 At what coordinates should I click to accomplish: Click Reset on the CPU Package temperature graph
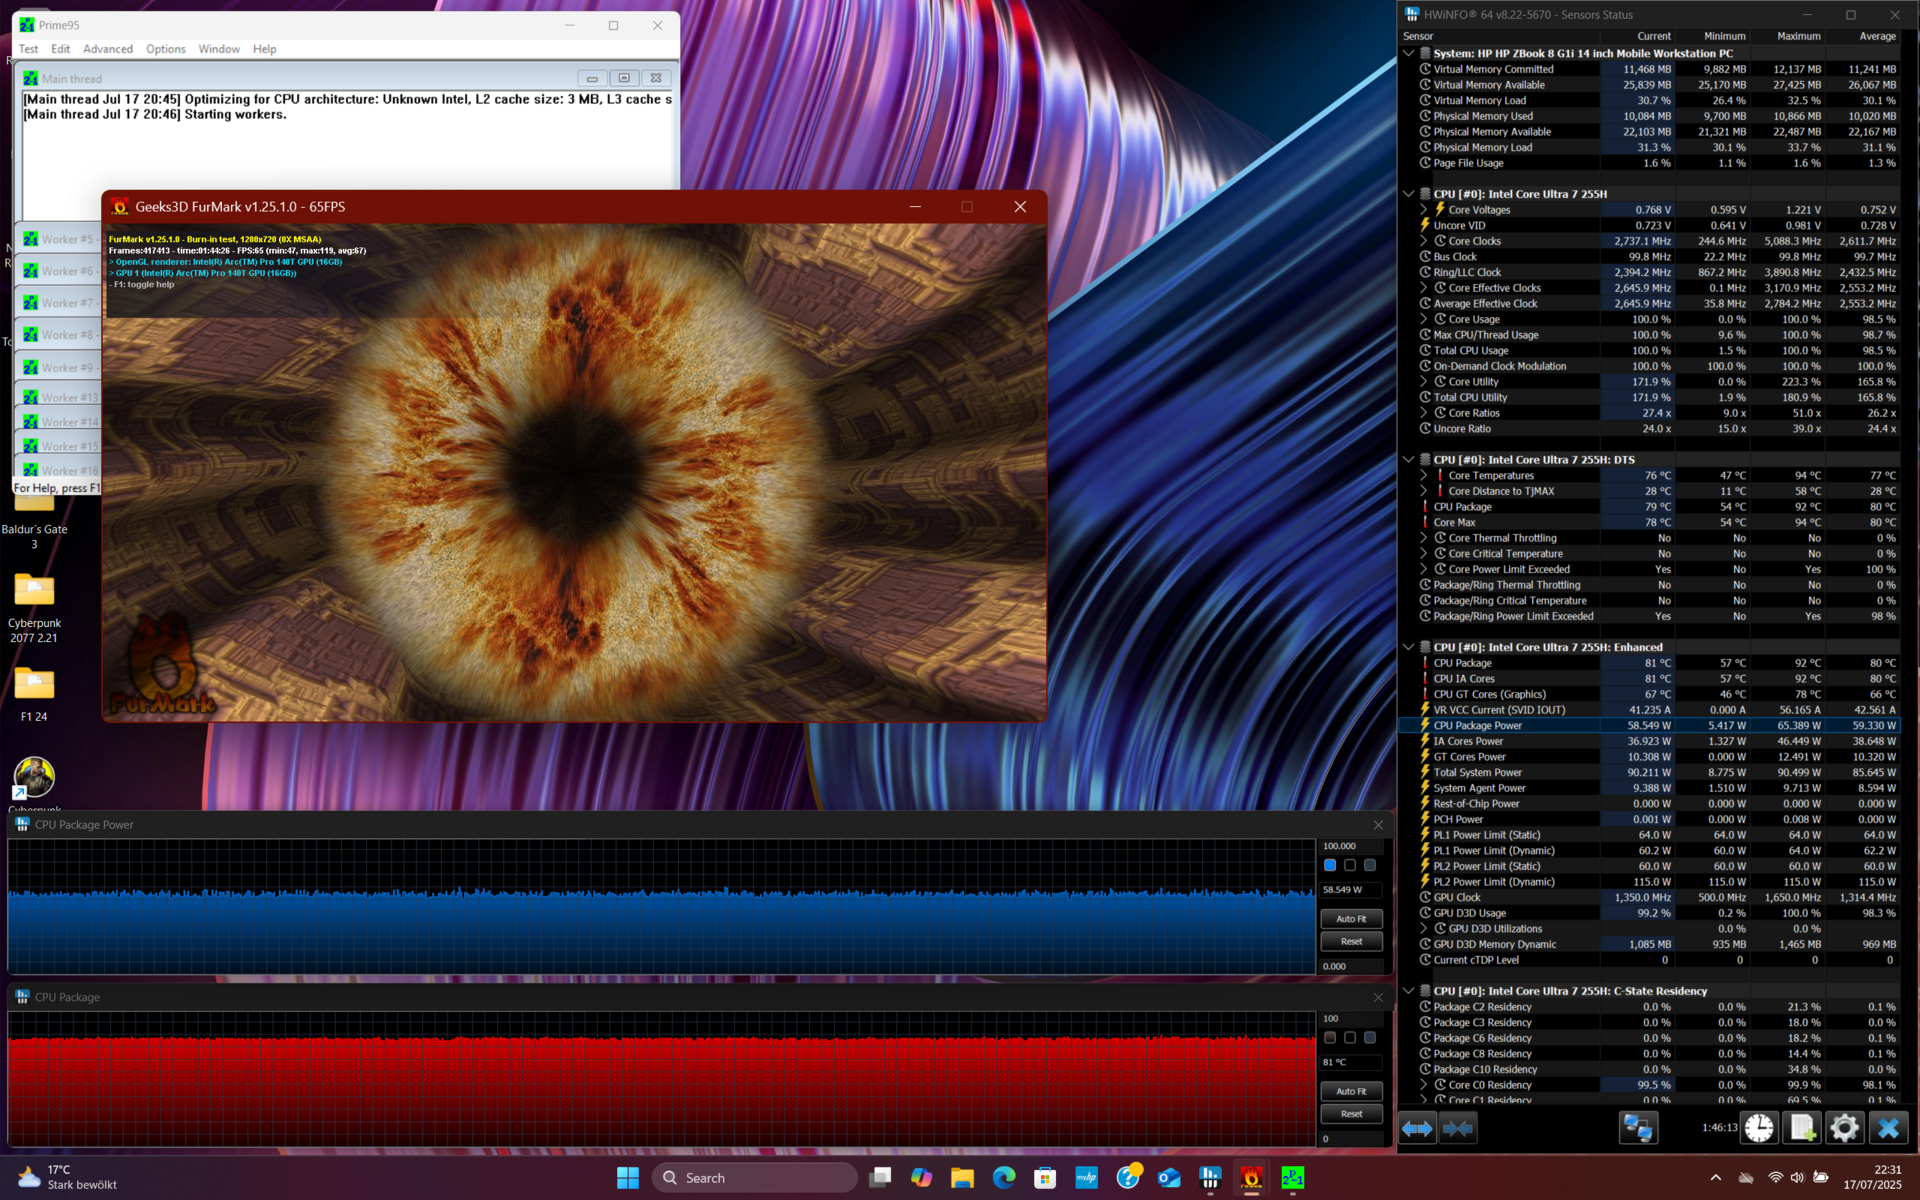(x=1351, y=1114)
